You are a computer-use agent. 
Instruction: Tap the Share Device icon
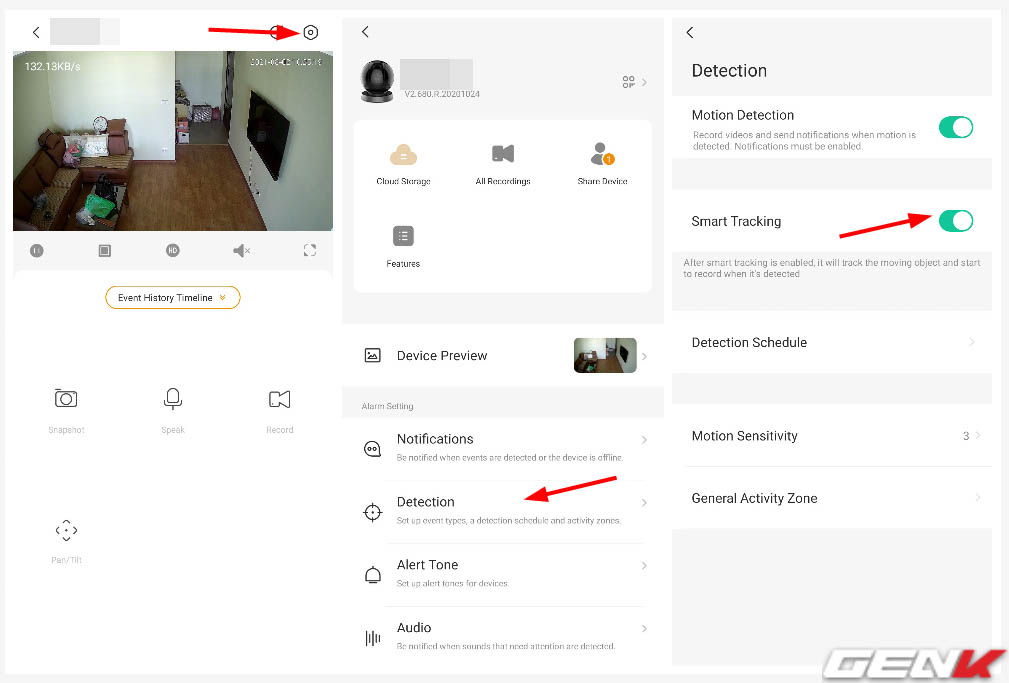tap(601, 155)
